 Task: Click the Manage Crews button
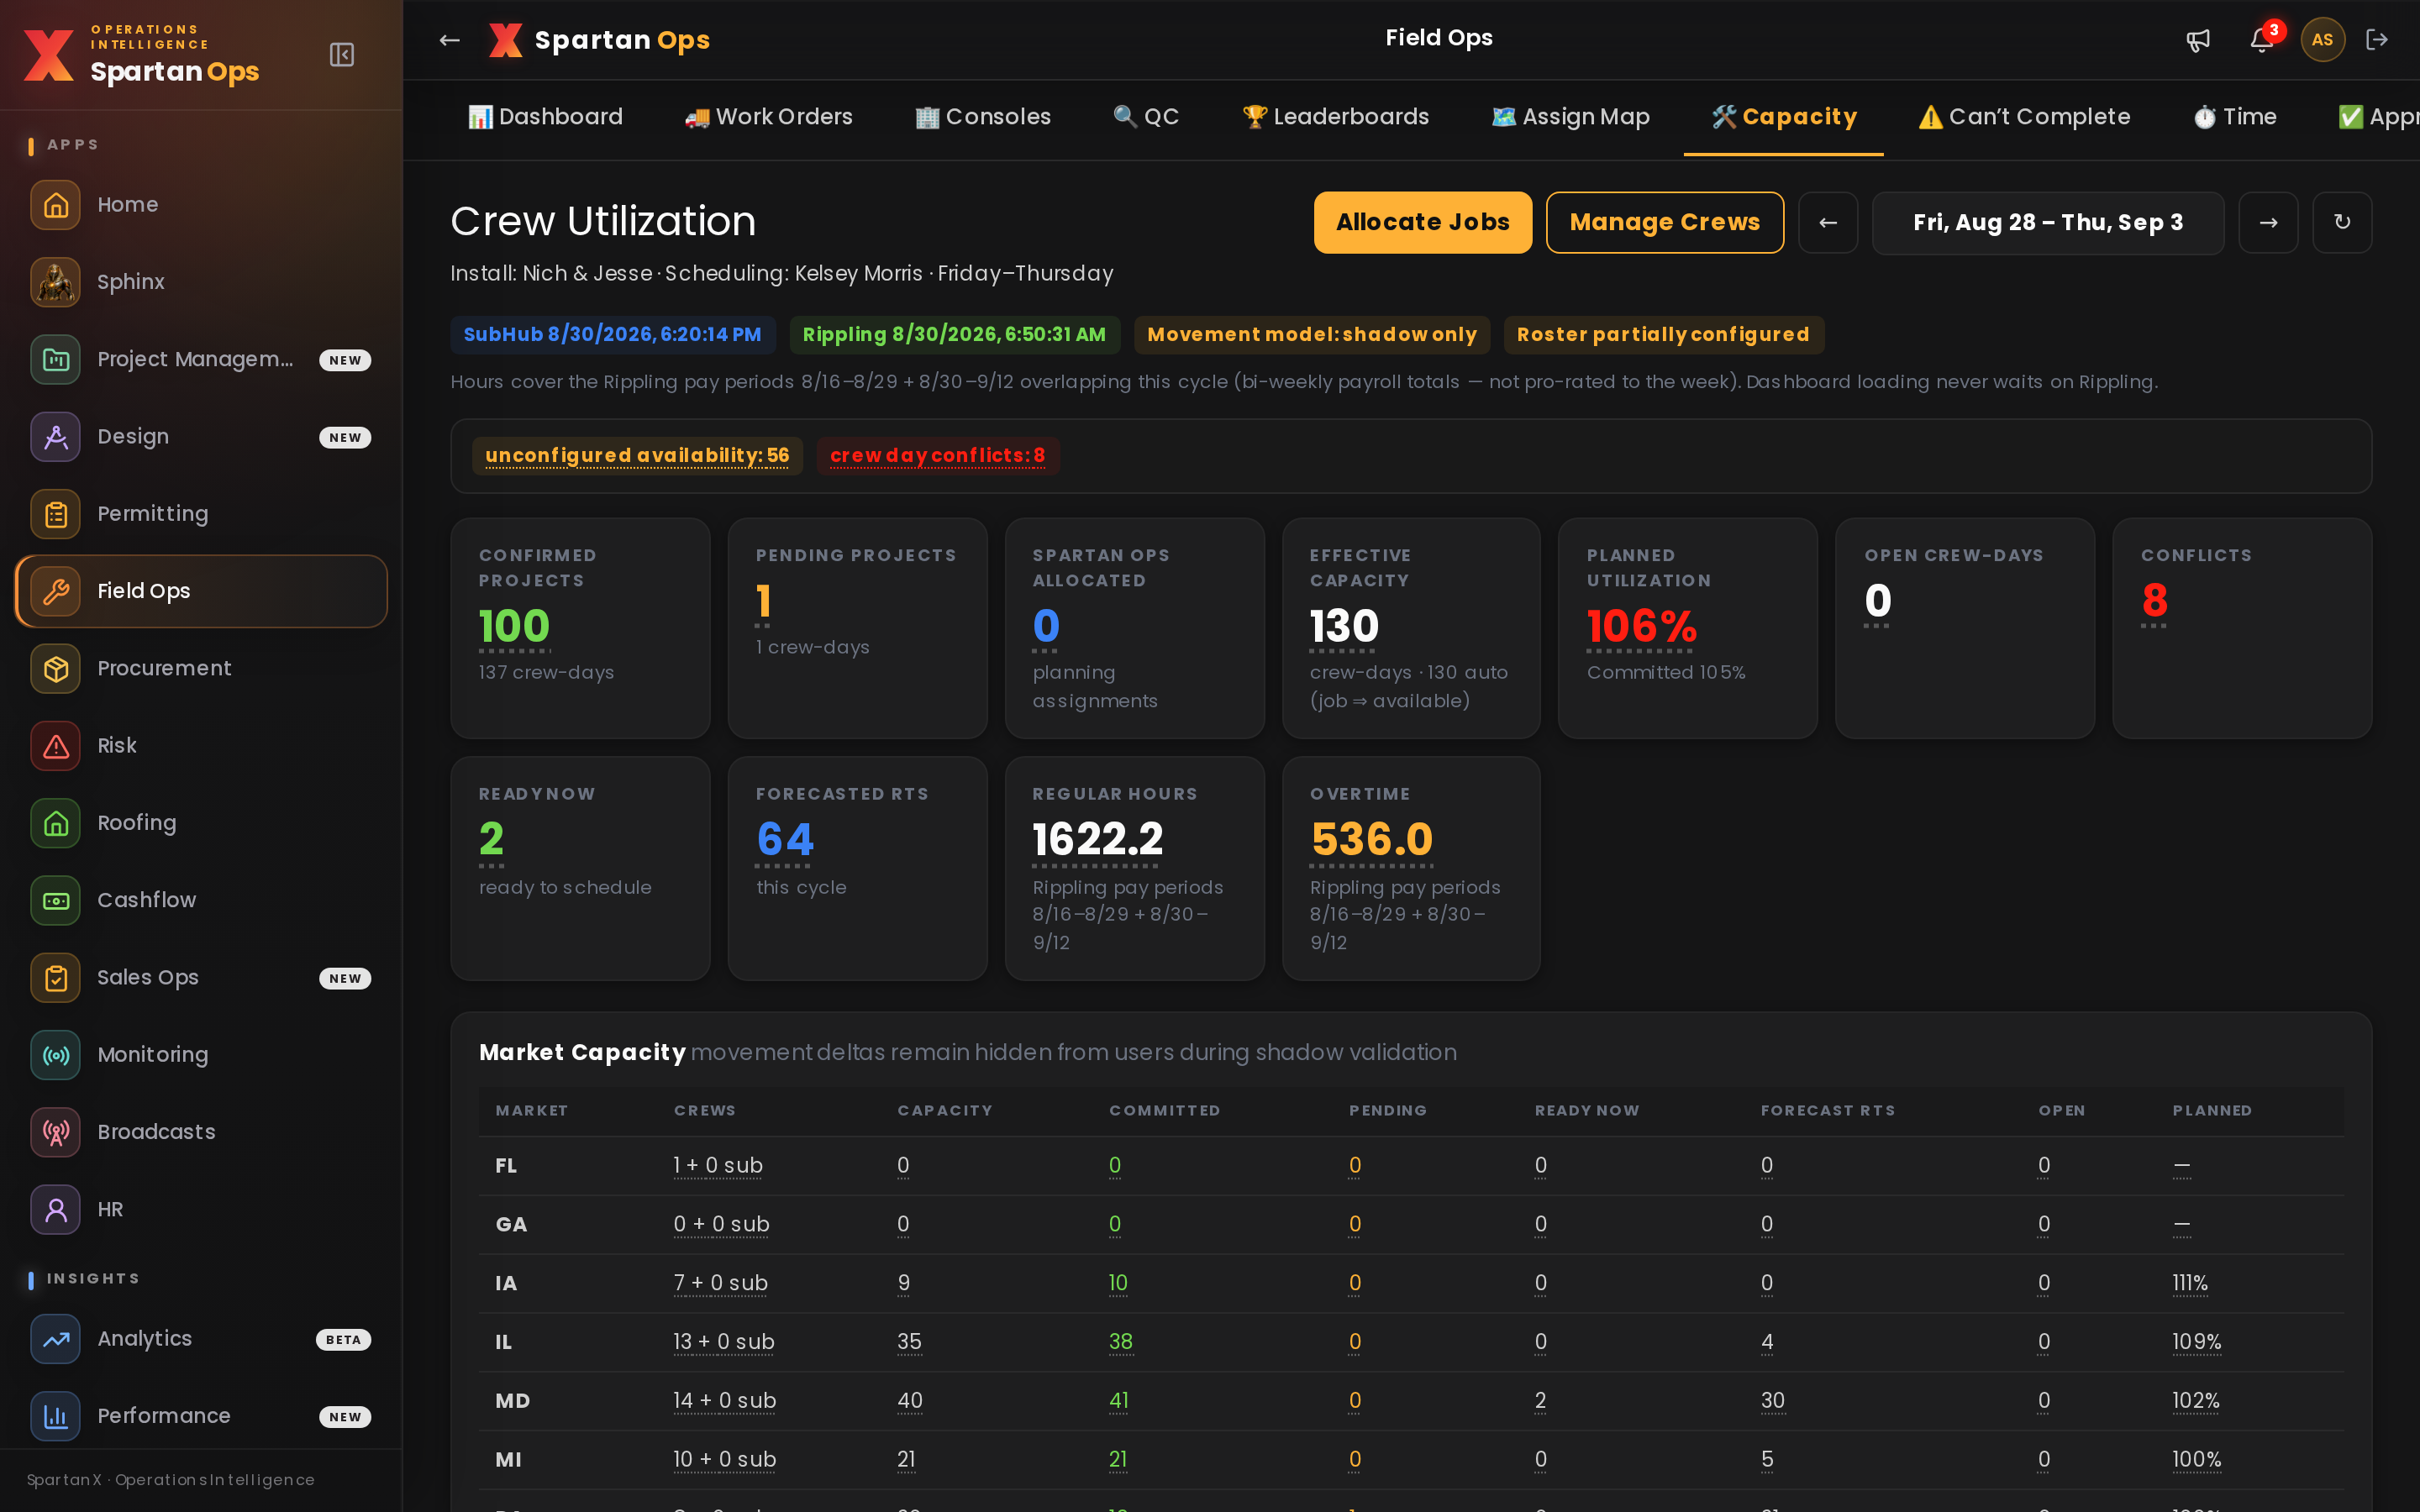(1664, 222)
